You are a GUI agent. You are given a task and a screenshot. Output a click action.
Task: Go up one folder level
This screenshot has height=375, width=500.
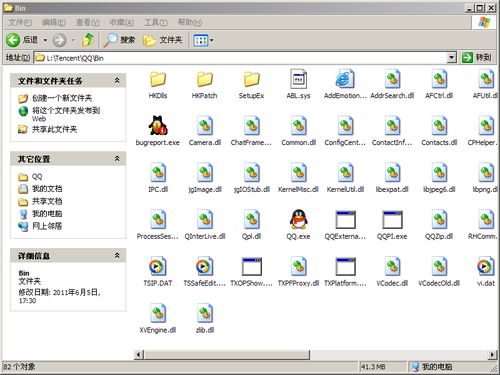point(88,40)
